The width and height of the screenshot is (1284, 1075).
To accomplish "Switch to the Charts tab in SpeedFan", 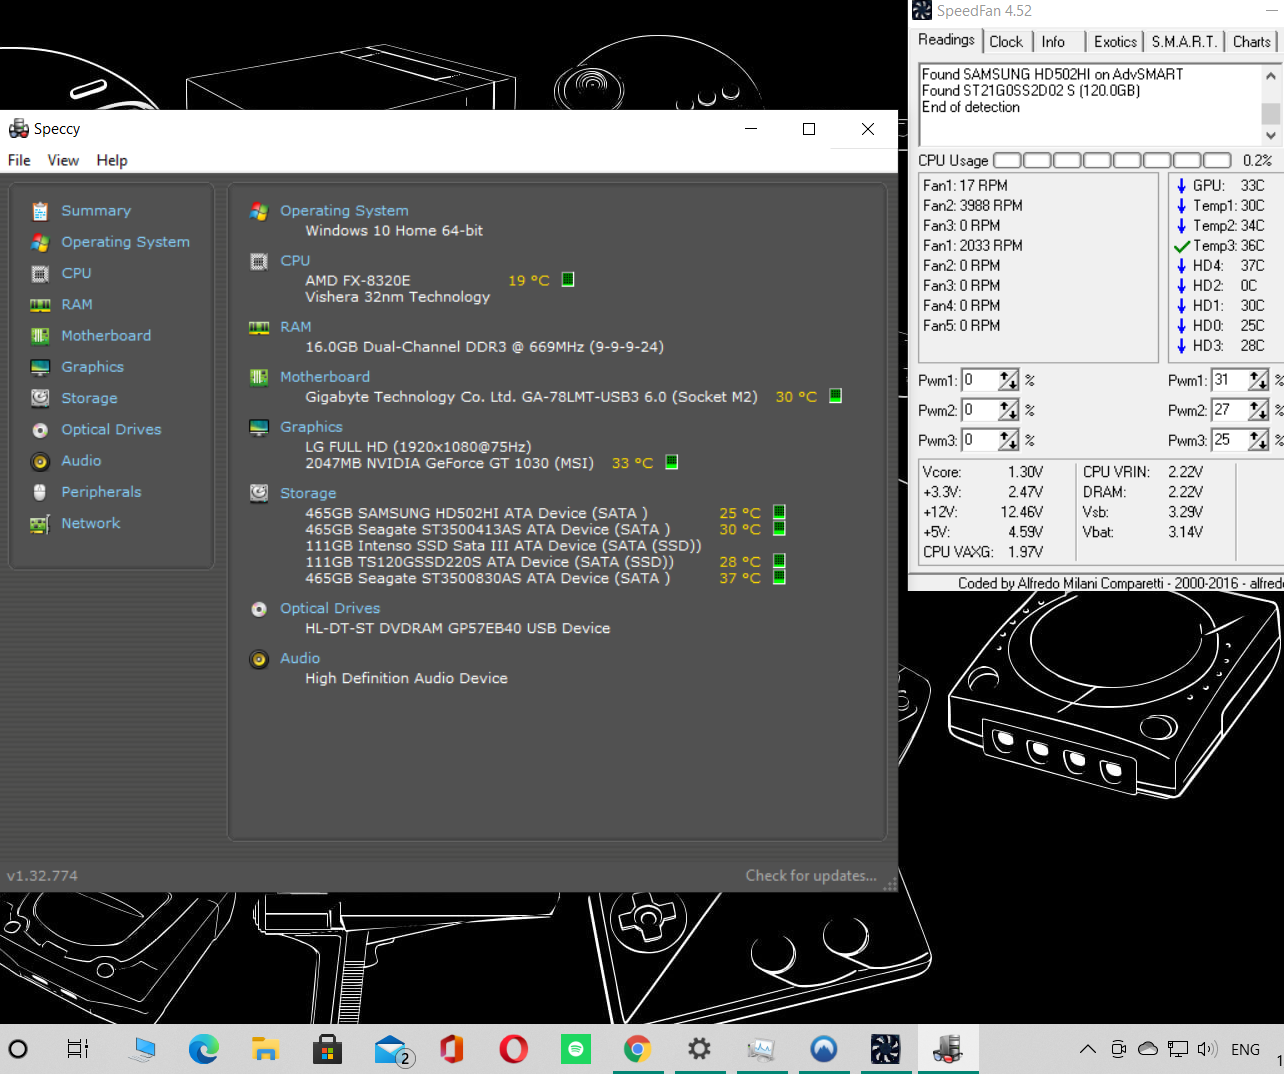I will [x=1251, y=42].
